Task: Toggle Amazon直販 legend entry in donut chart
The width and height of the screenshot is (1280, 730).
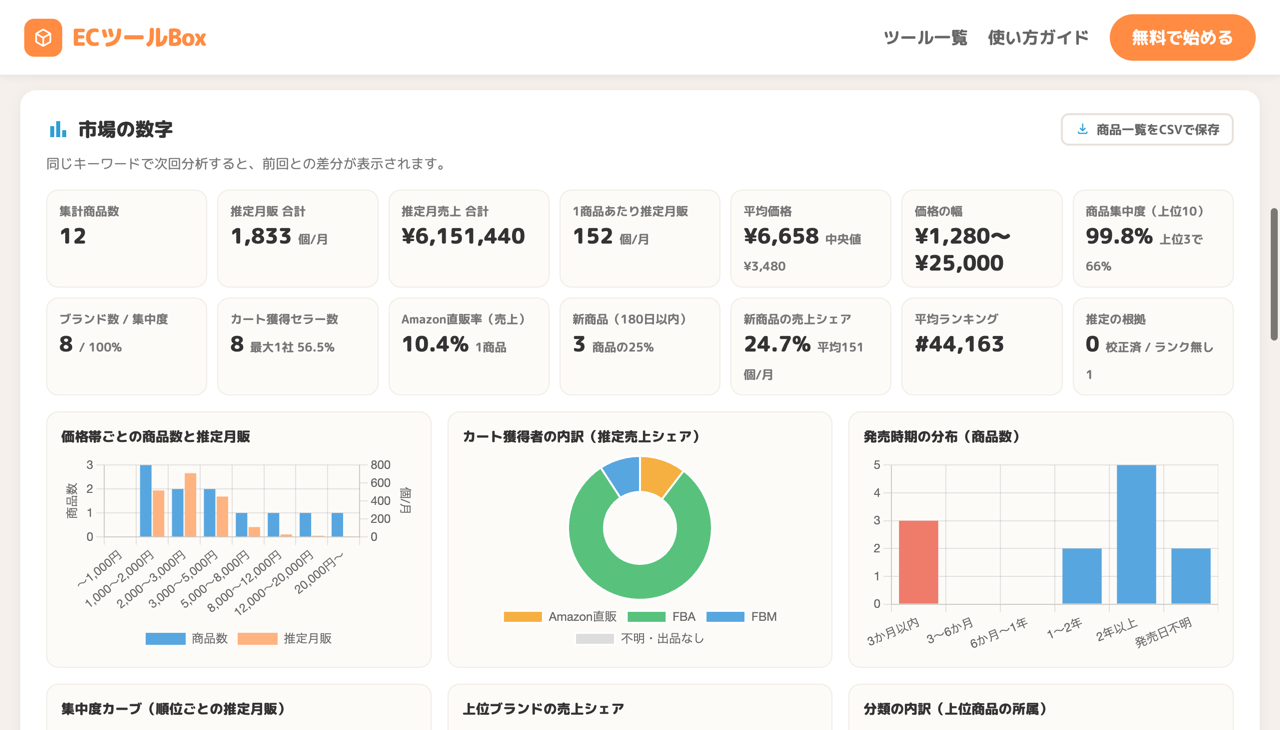Action: click(x=560, y=617)
